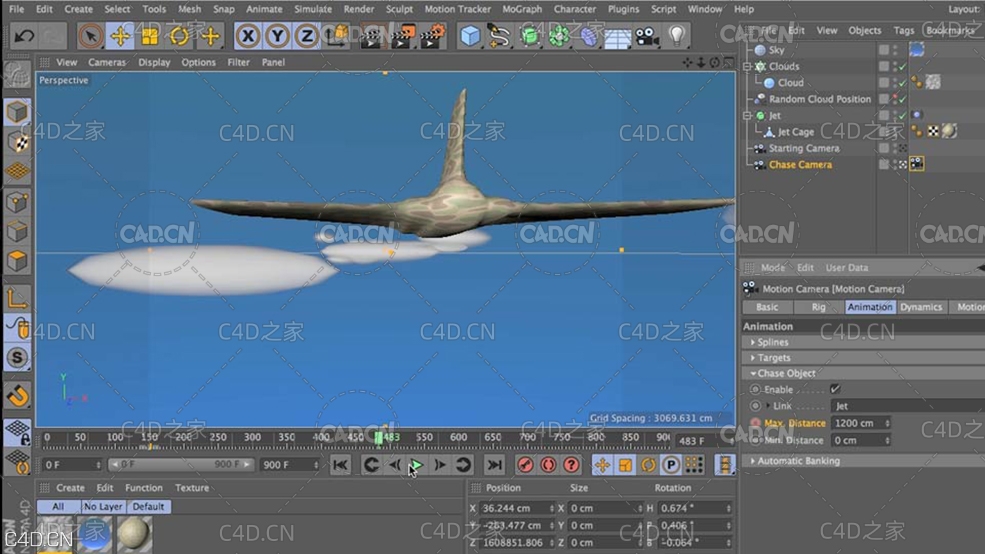The image size is (985, 554).
Task: Toggle Y axis lock
Action: (277, 36)
